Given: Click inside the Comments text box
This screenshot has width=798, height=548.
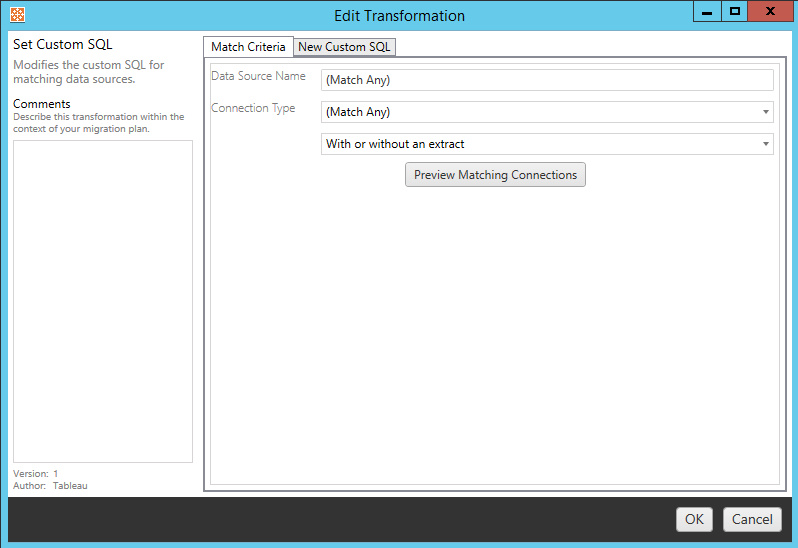Looking at the screenshot, I should pos(103,300).
